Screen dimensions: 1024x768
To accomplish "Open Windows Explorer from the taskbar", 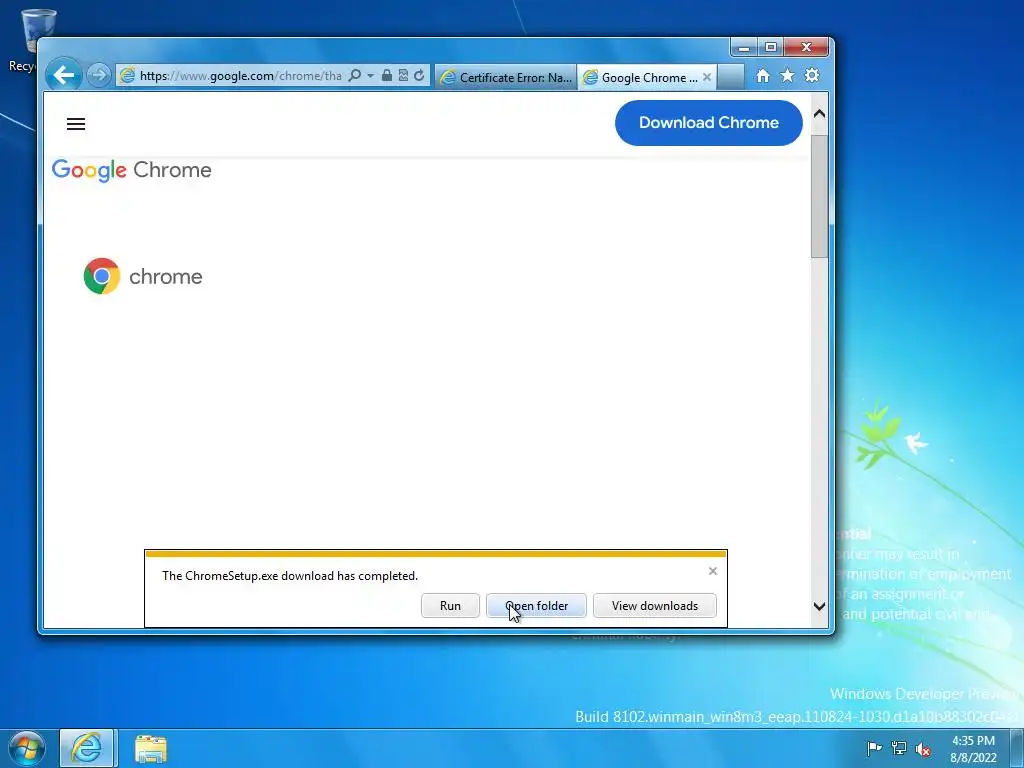I will tap(151, 748).
